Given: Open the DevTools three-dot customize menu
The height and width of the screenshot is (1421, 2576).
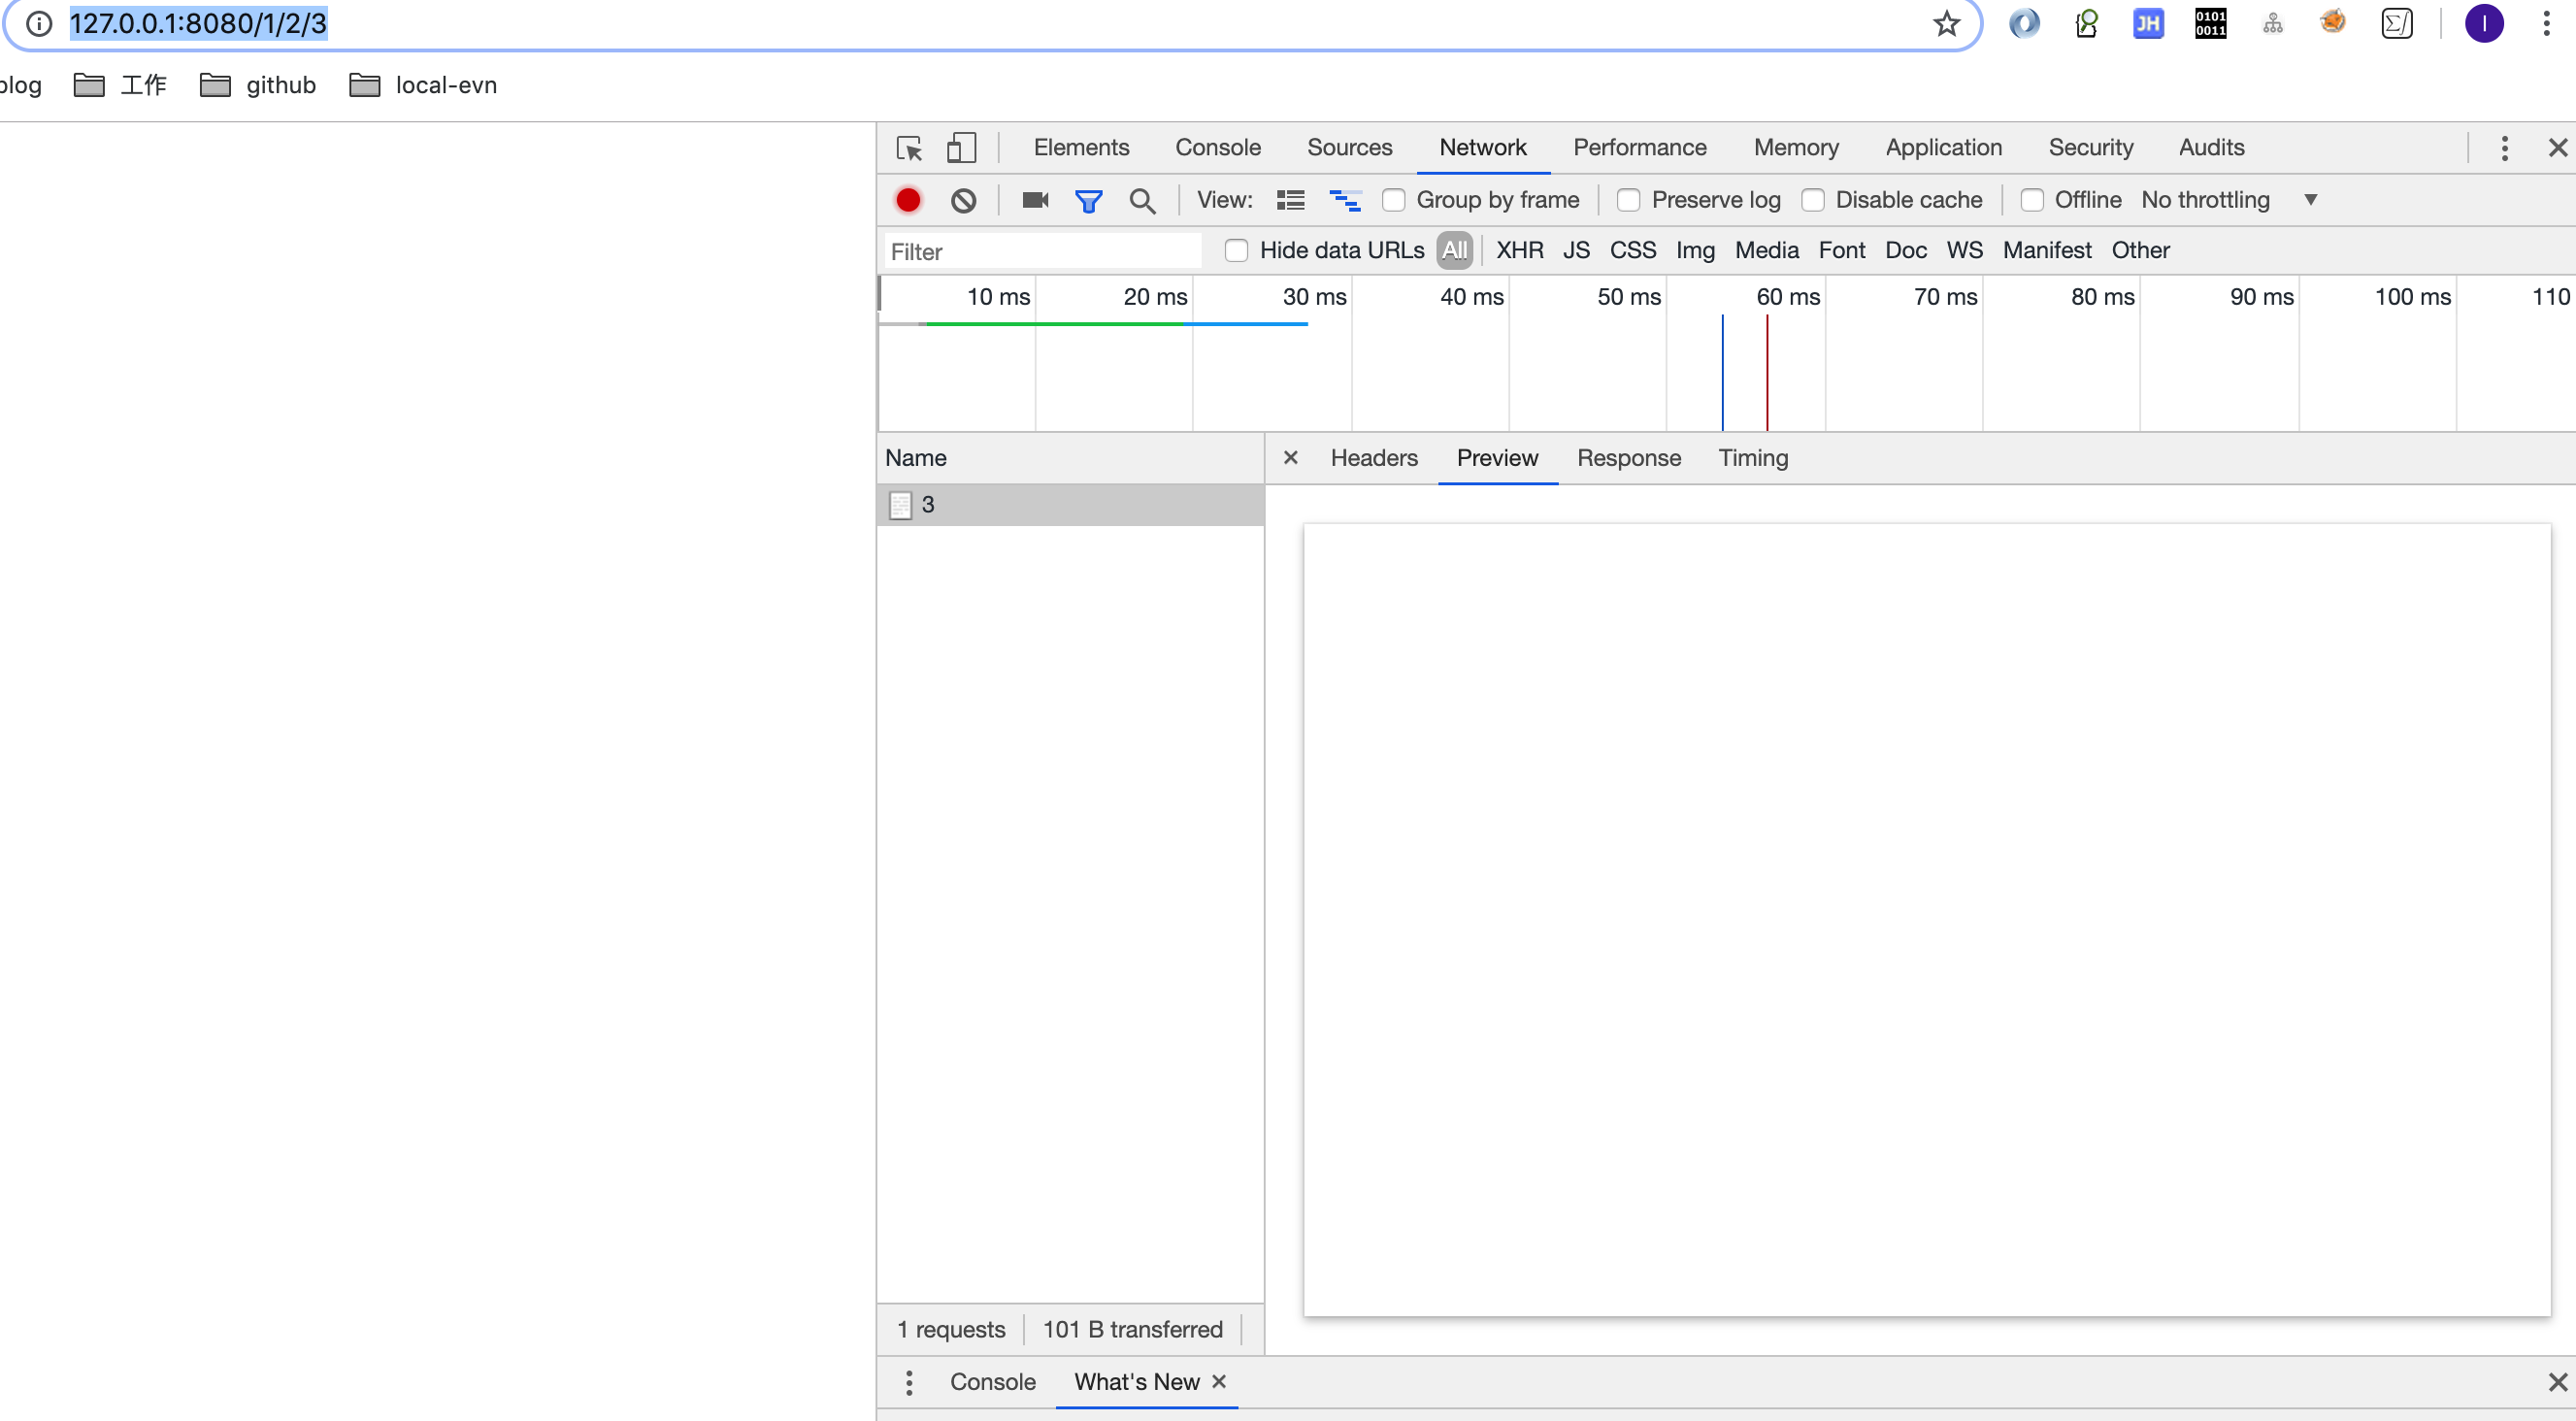Looking at the screenshot, I should pos(2504,148).
